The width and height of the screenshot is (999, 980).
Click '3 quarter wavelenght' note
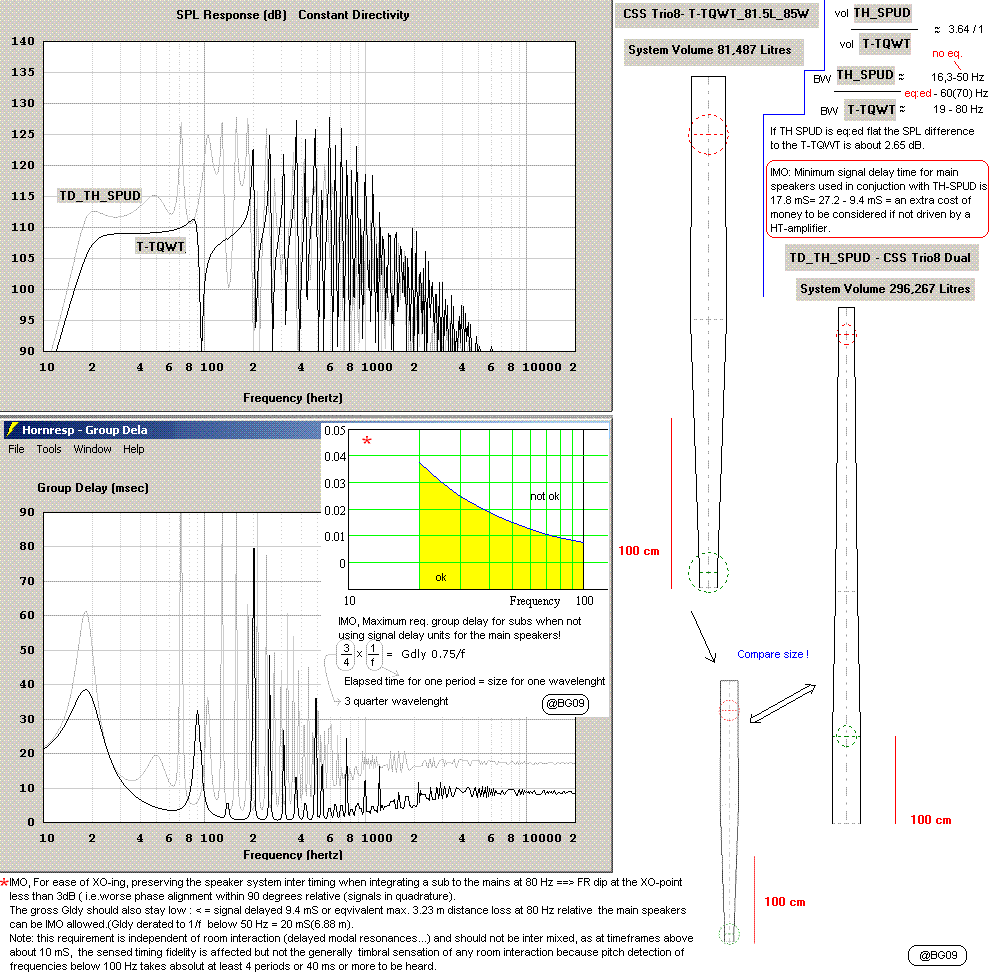(x=396, y=702)
